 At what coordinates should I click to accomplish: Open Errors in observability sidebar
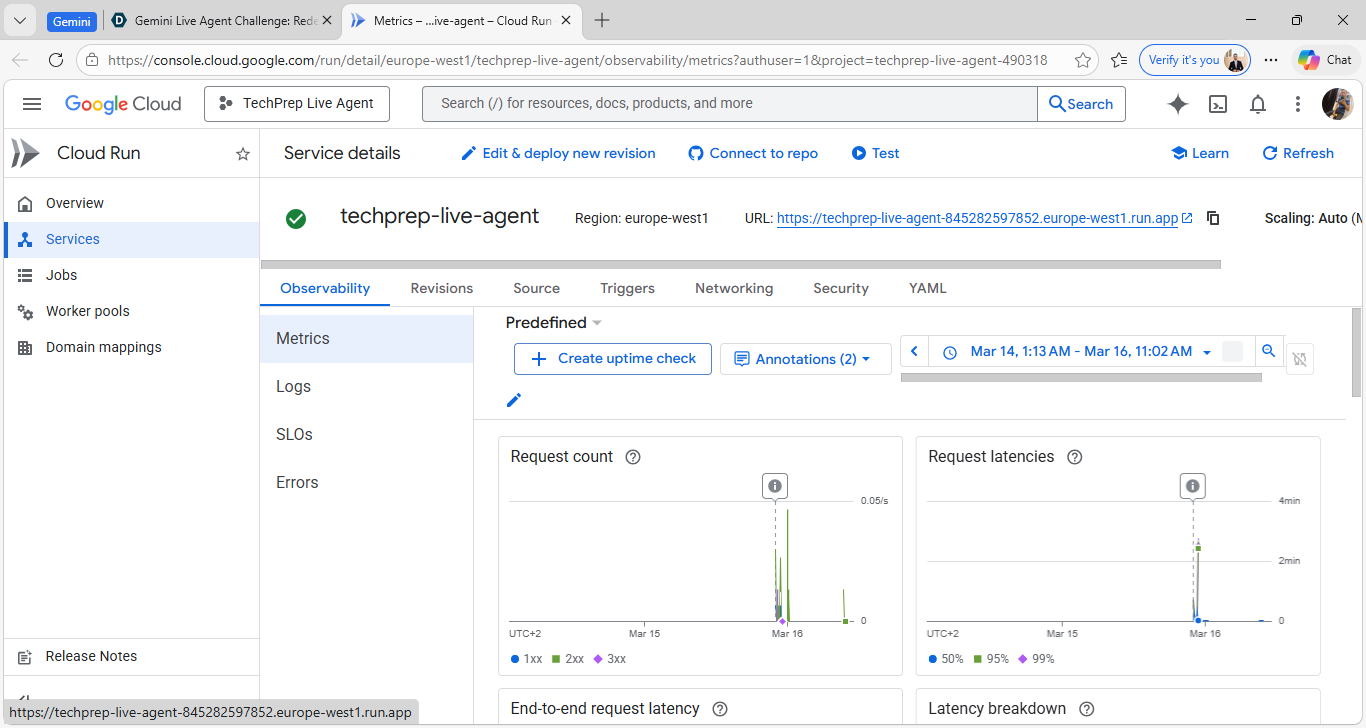click(366, 483)
